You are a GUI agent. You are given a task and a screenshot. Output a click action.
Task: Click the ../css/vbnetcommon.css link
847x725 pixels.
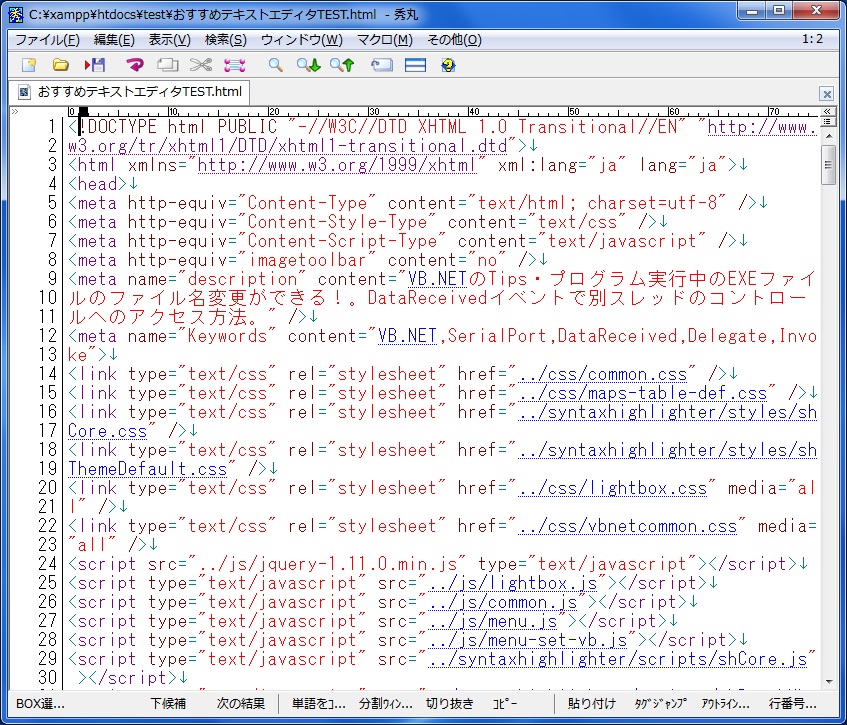point(628,526)
